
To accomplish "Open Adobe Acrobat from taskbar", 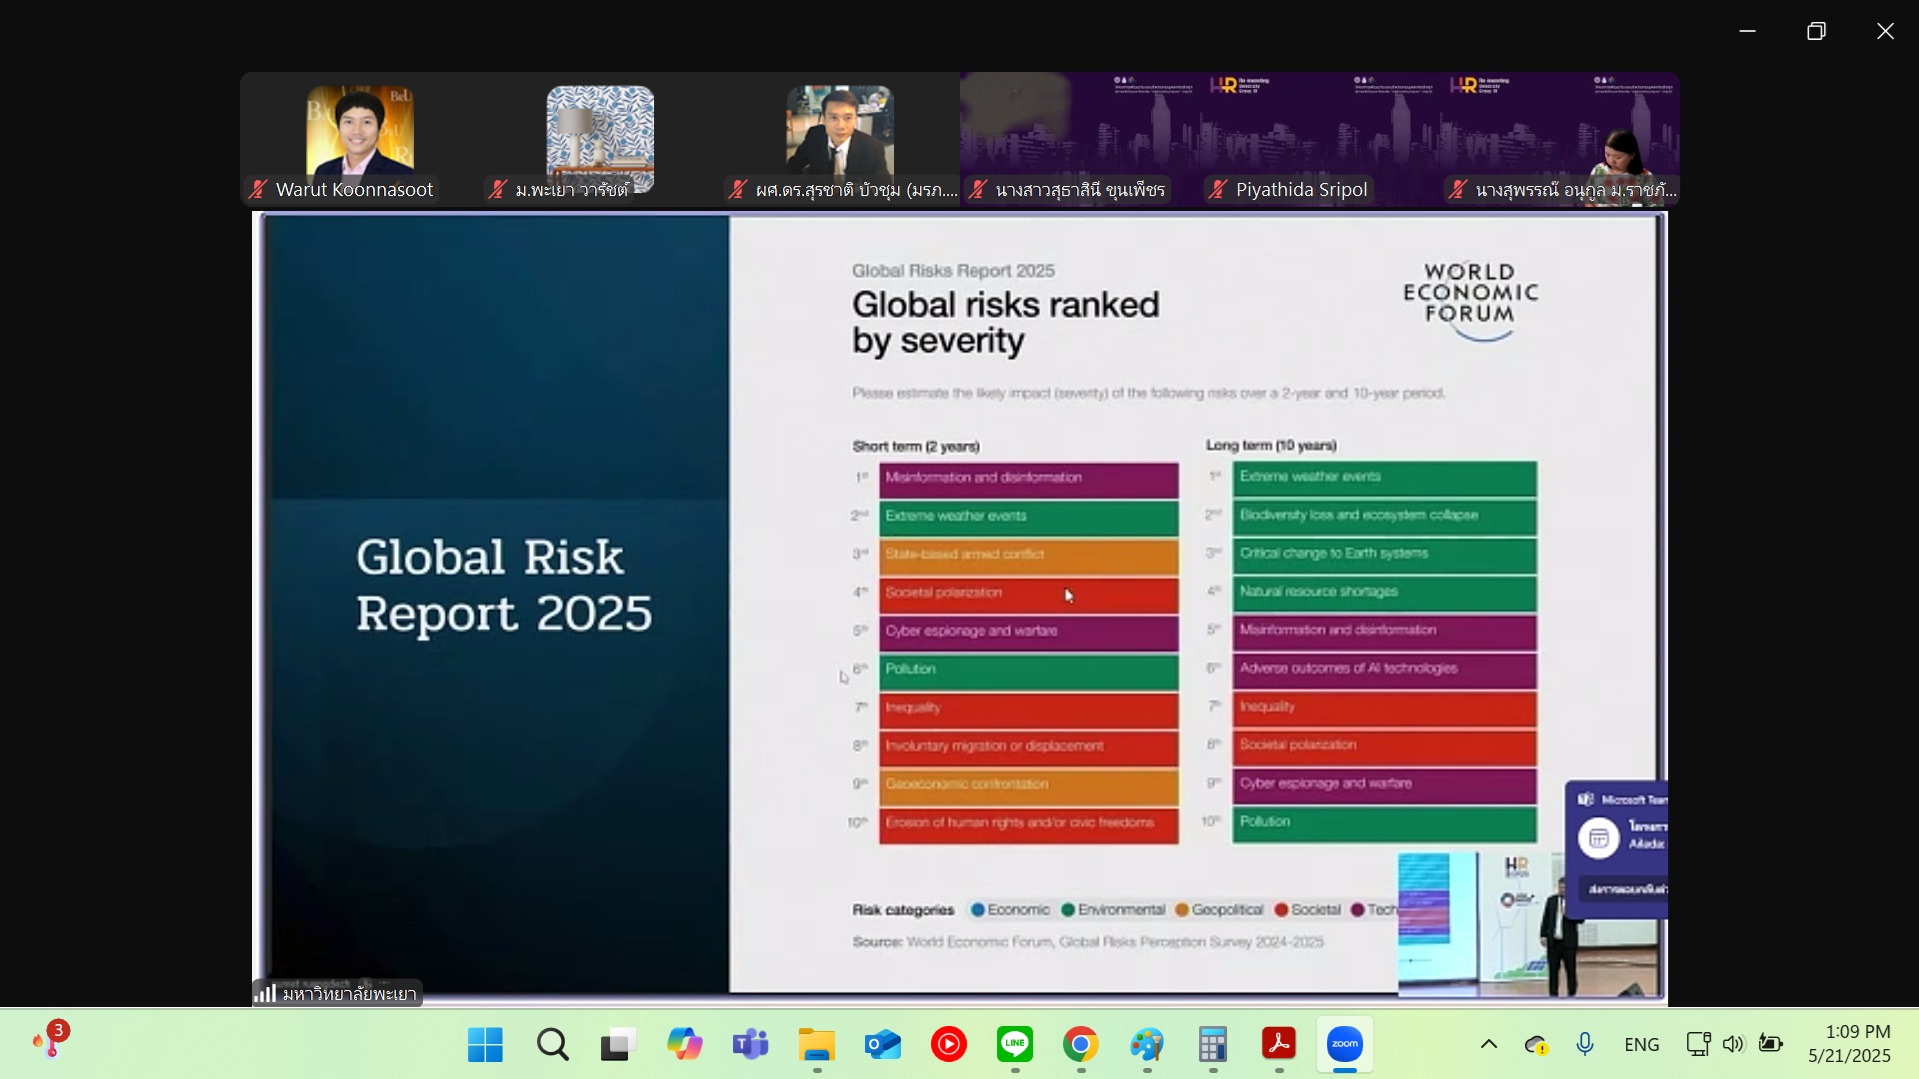I will [1279, 1045].
